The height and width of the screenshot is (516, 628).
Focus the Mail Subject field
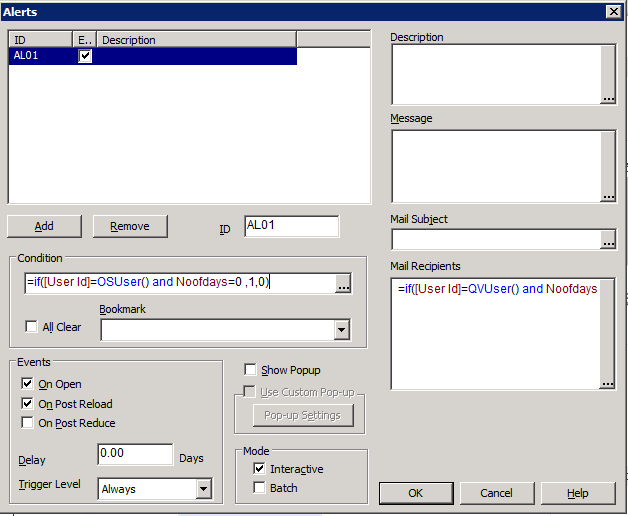pos(496,240)
